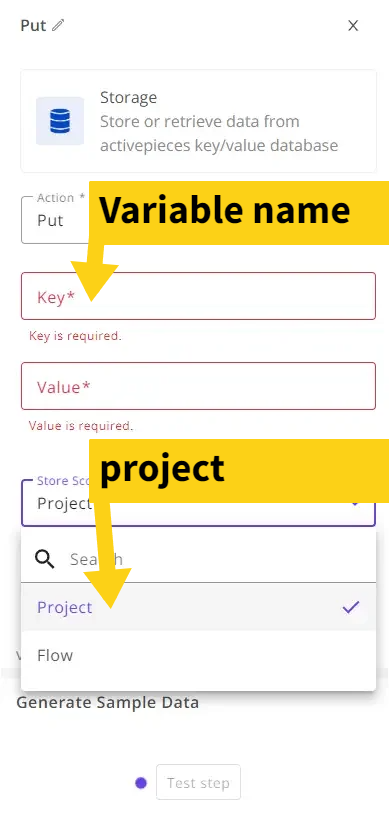Click the Store Scope dropdown arrow

354,504
